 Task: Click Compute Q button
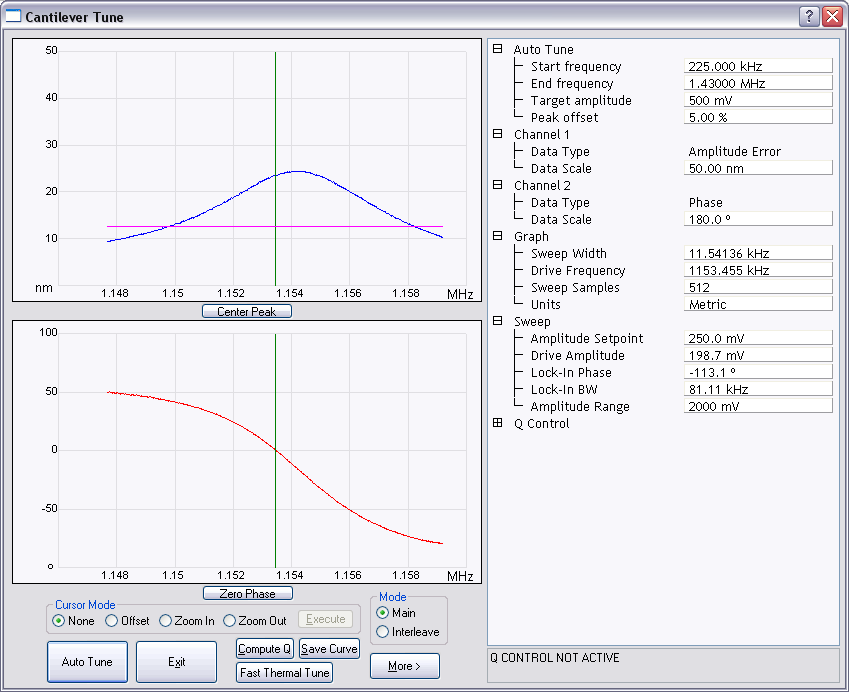point(265,649)
